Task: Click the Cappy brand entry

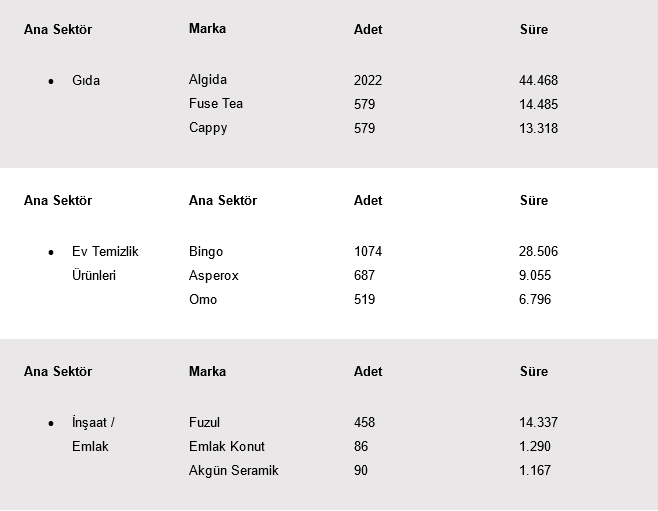Action: click(208, 128)
